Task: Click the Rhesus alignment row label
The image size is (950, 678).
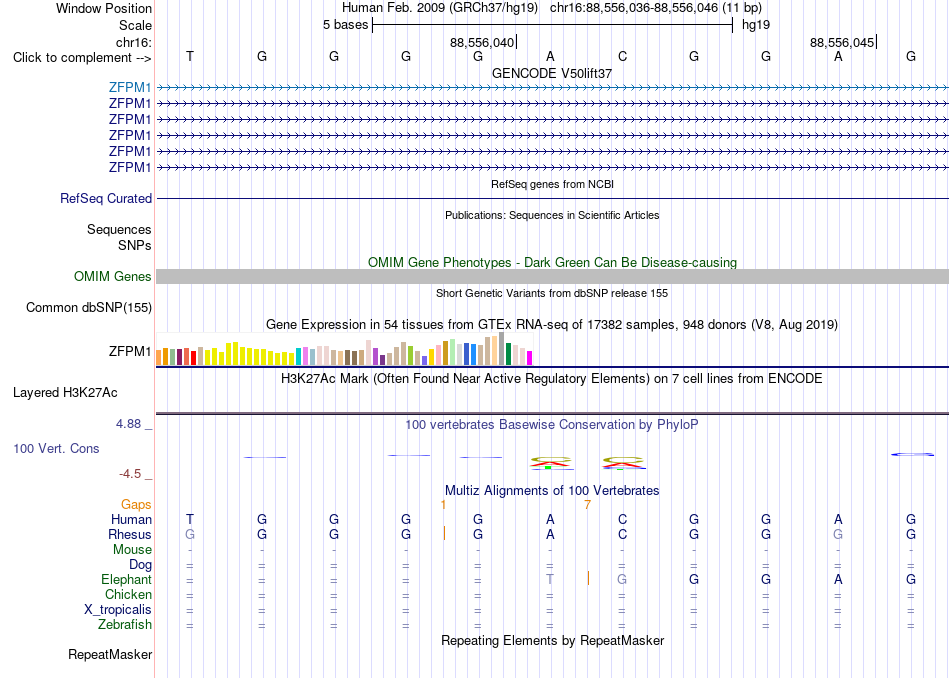Action: [x=130, y=535]
